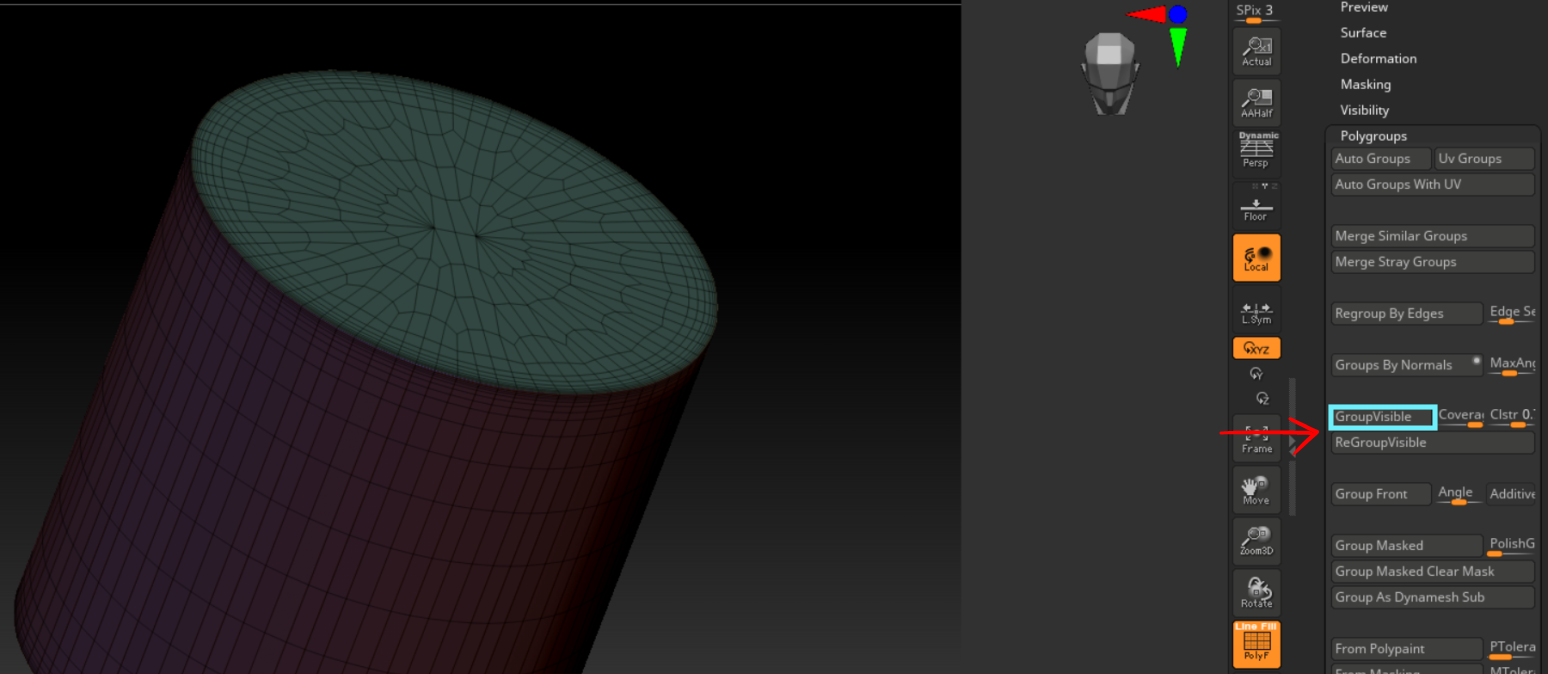Adjust the Angle slider
Image resolution: width=1548 pixels, height=674 pixels.
[x=1459, y=494]
